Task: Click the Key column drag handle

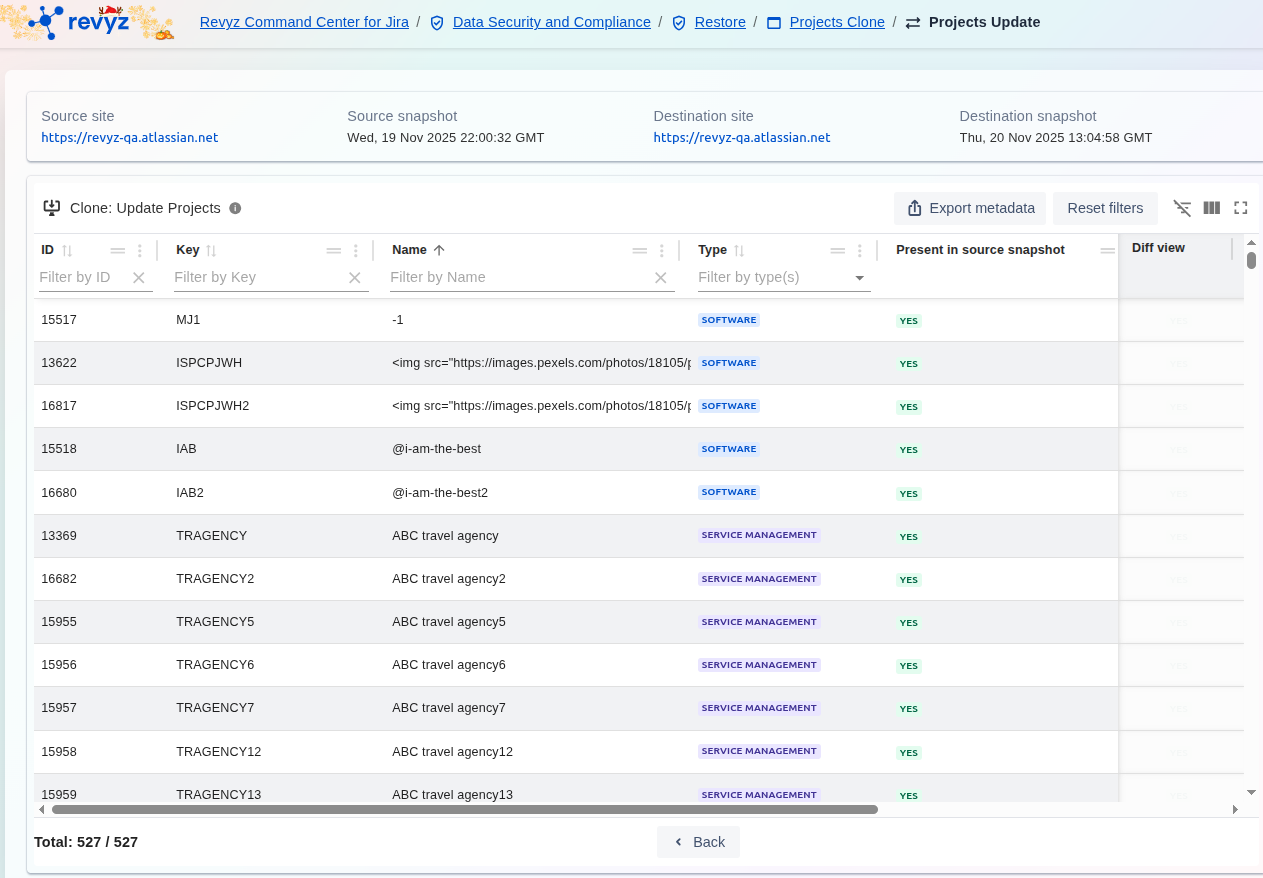Action: [334, 251]
